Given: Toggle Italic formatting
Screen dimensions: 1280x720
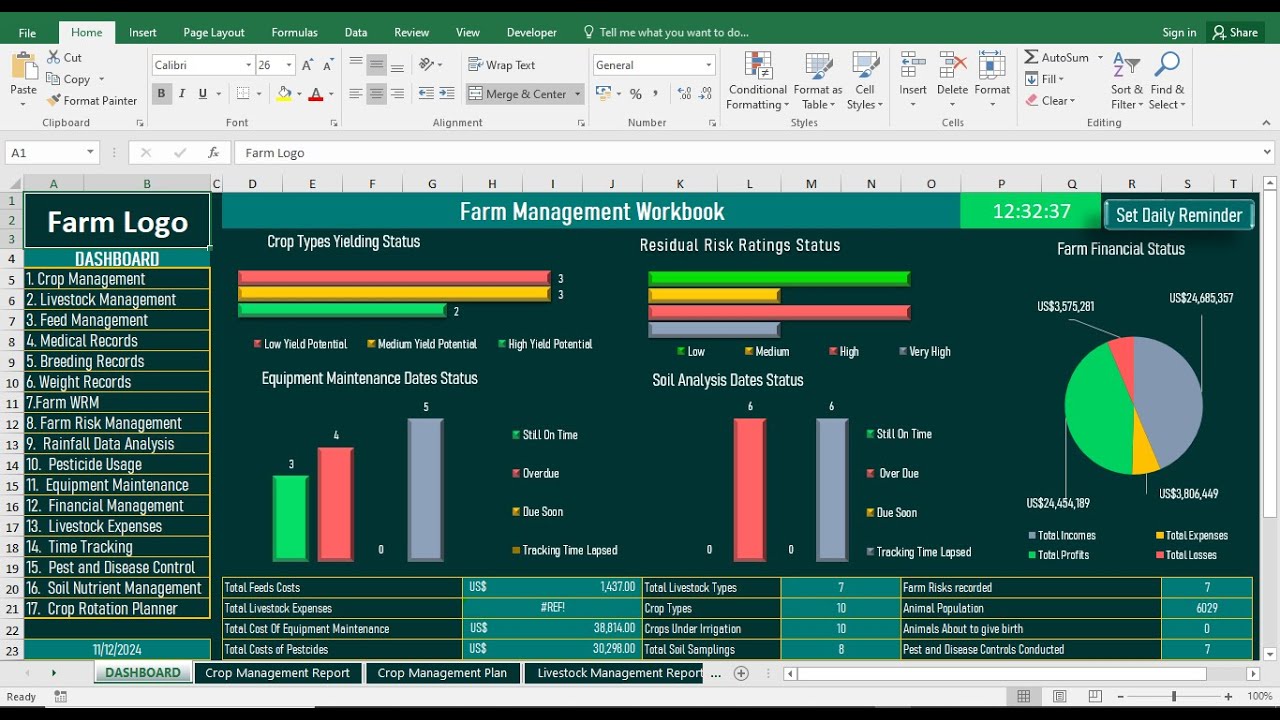Looking at the screenshot, I should coord(182,94).
